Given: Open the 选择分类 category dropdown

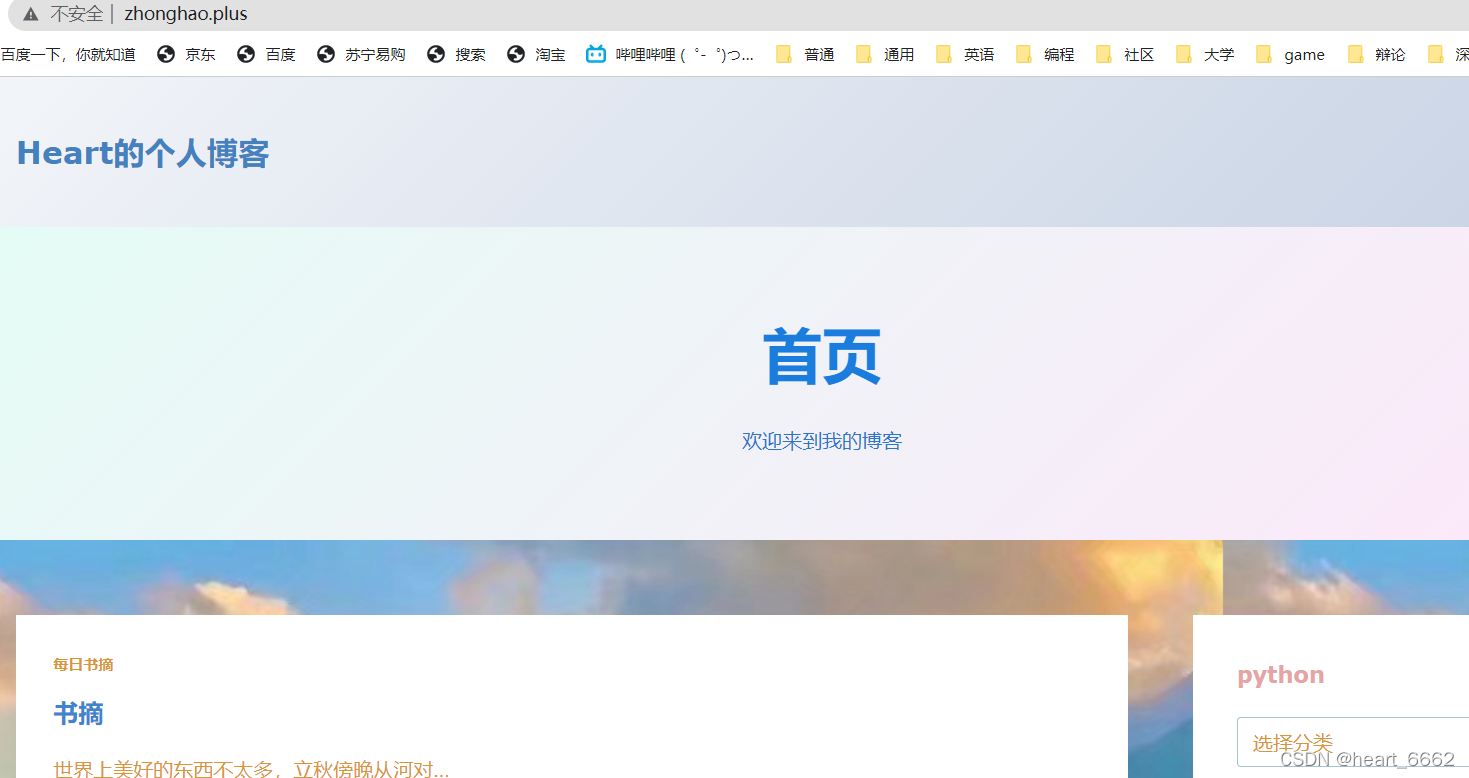Looking at the screenshot, I should (x=1353, y=742).
